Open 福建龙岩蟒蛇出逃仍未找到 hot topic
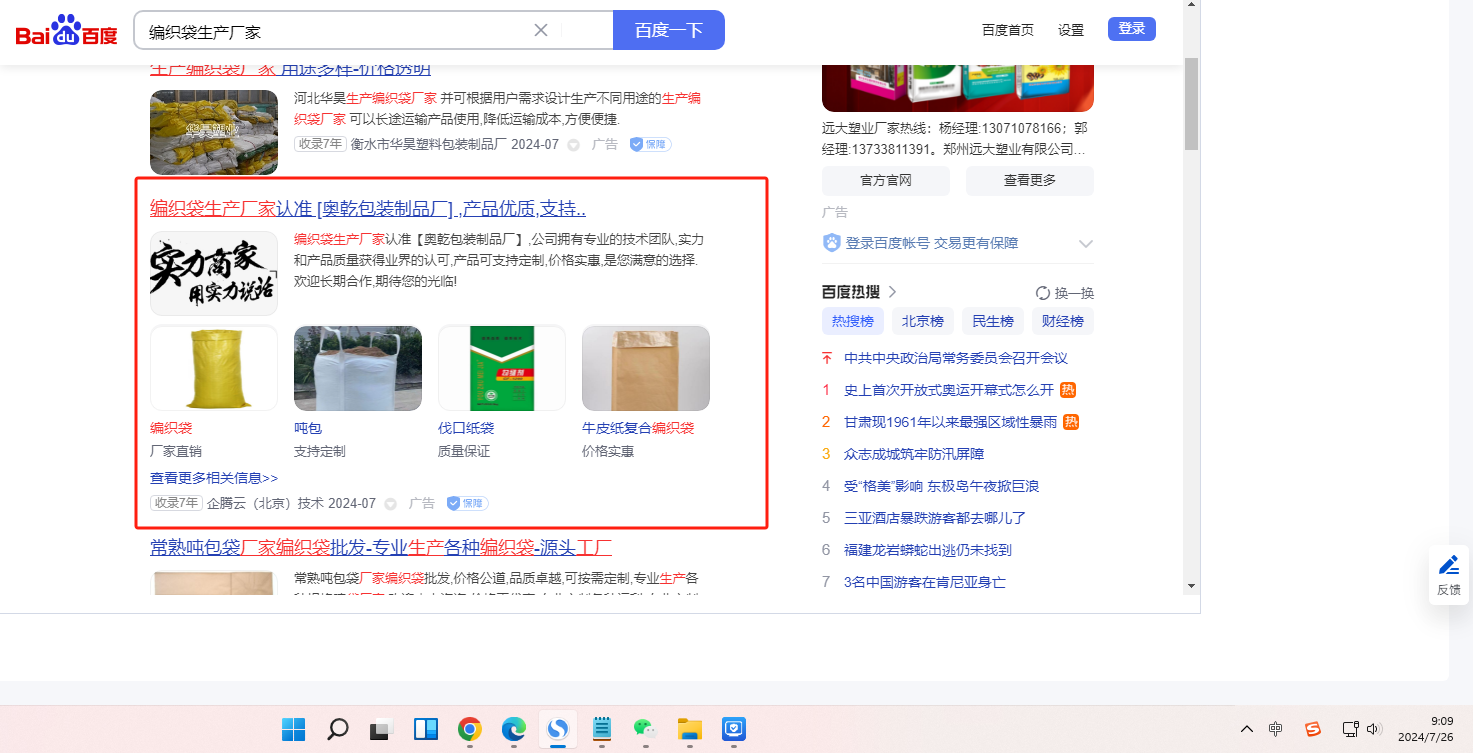1473x753 pixels. (x=928, y=550)
